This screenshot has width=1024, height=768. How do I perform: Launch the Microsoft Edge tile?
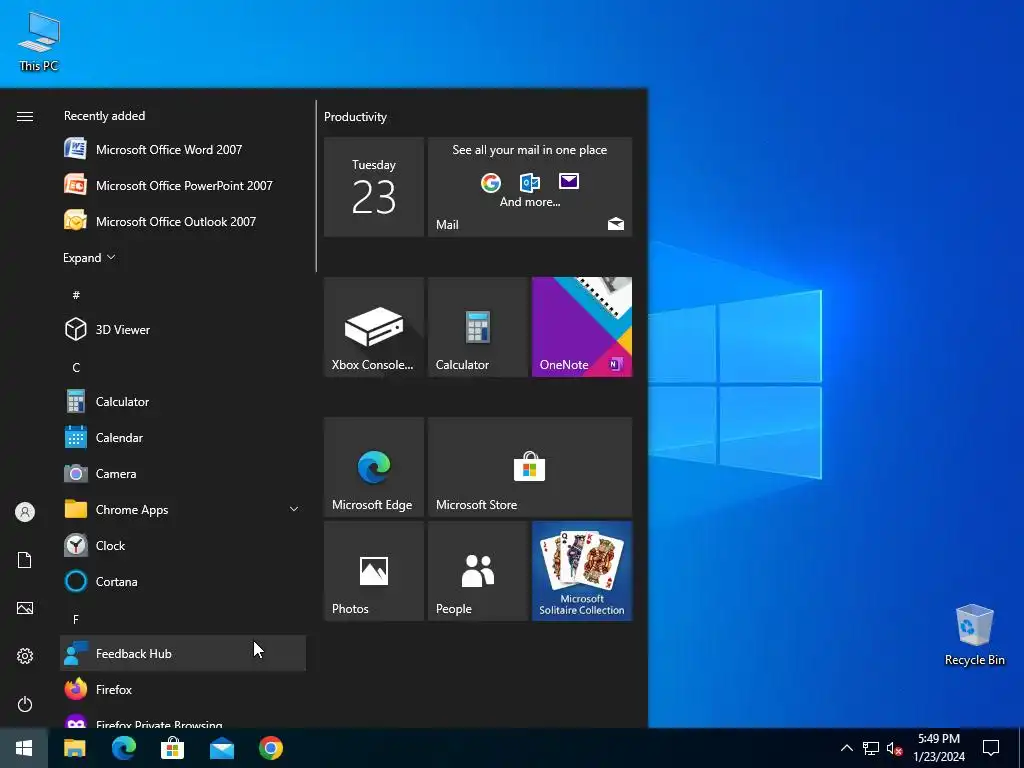tap(374, 467)
